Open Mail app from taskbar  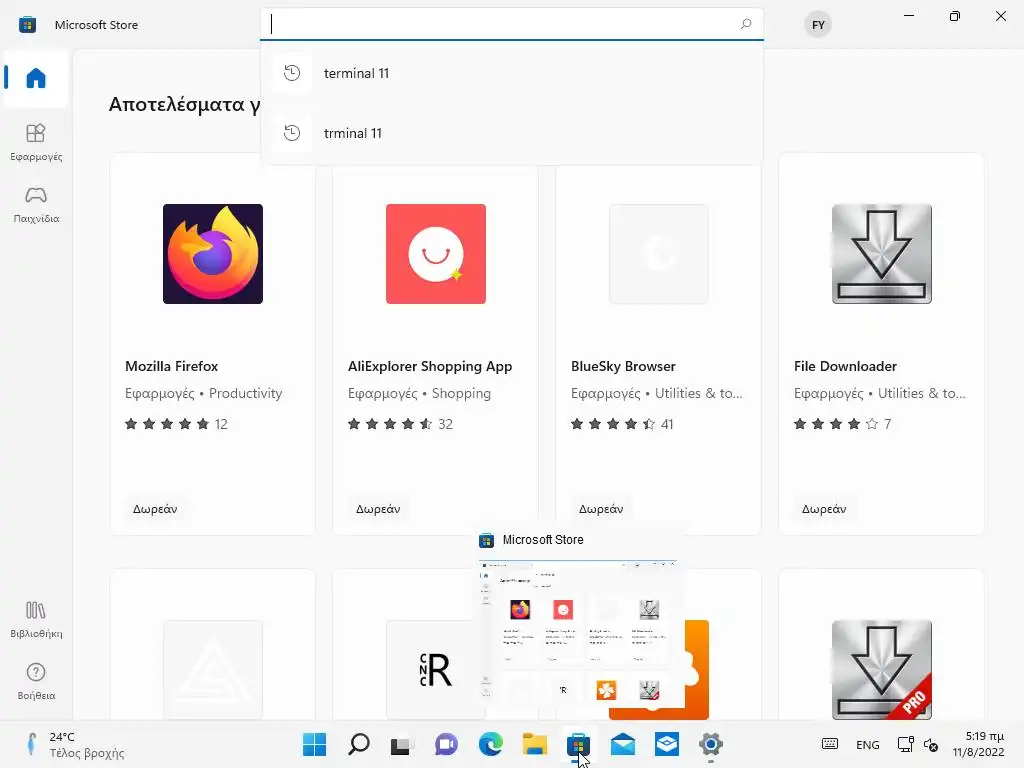pyautogui.click(x=622, y=744)
